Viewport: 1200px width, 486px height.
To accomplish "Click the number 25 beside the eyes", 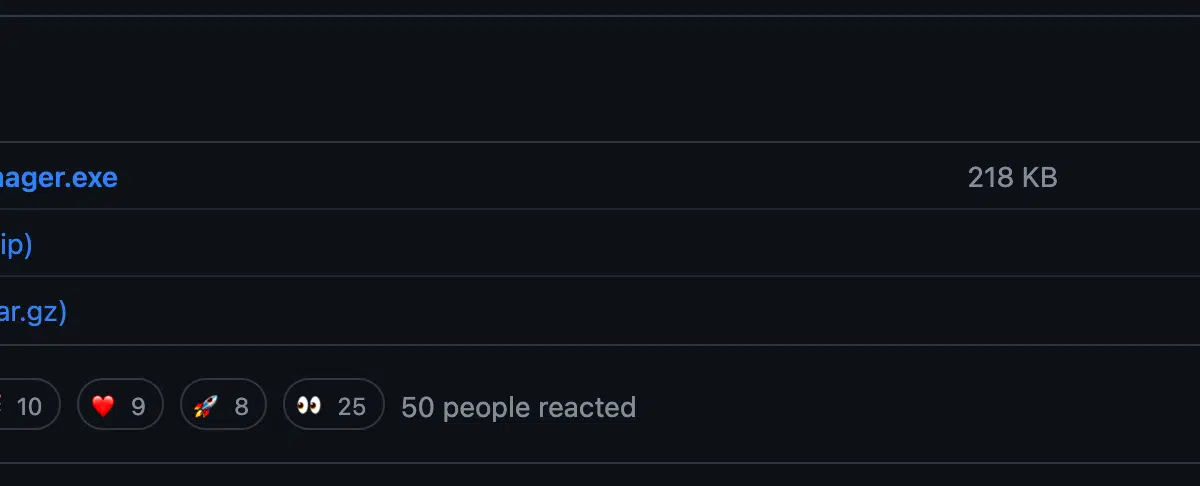I will (x=352, y=407).
